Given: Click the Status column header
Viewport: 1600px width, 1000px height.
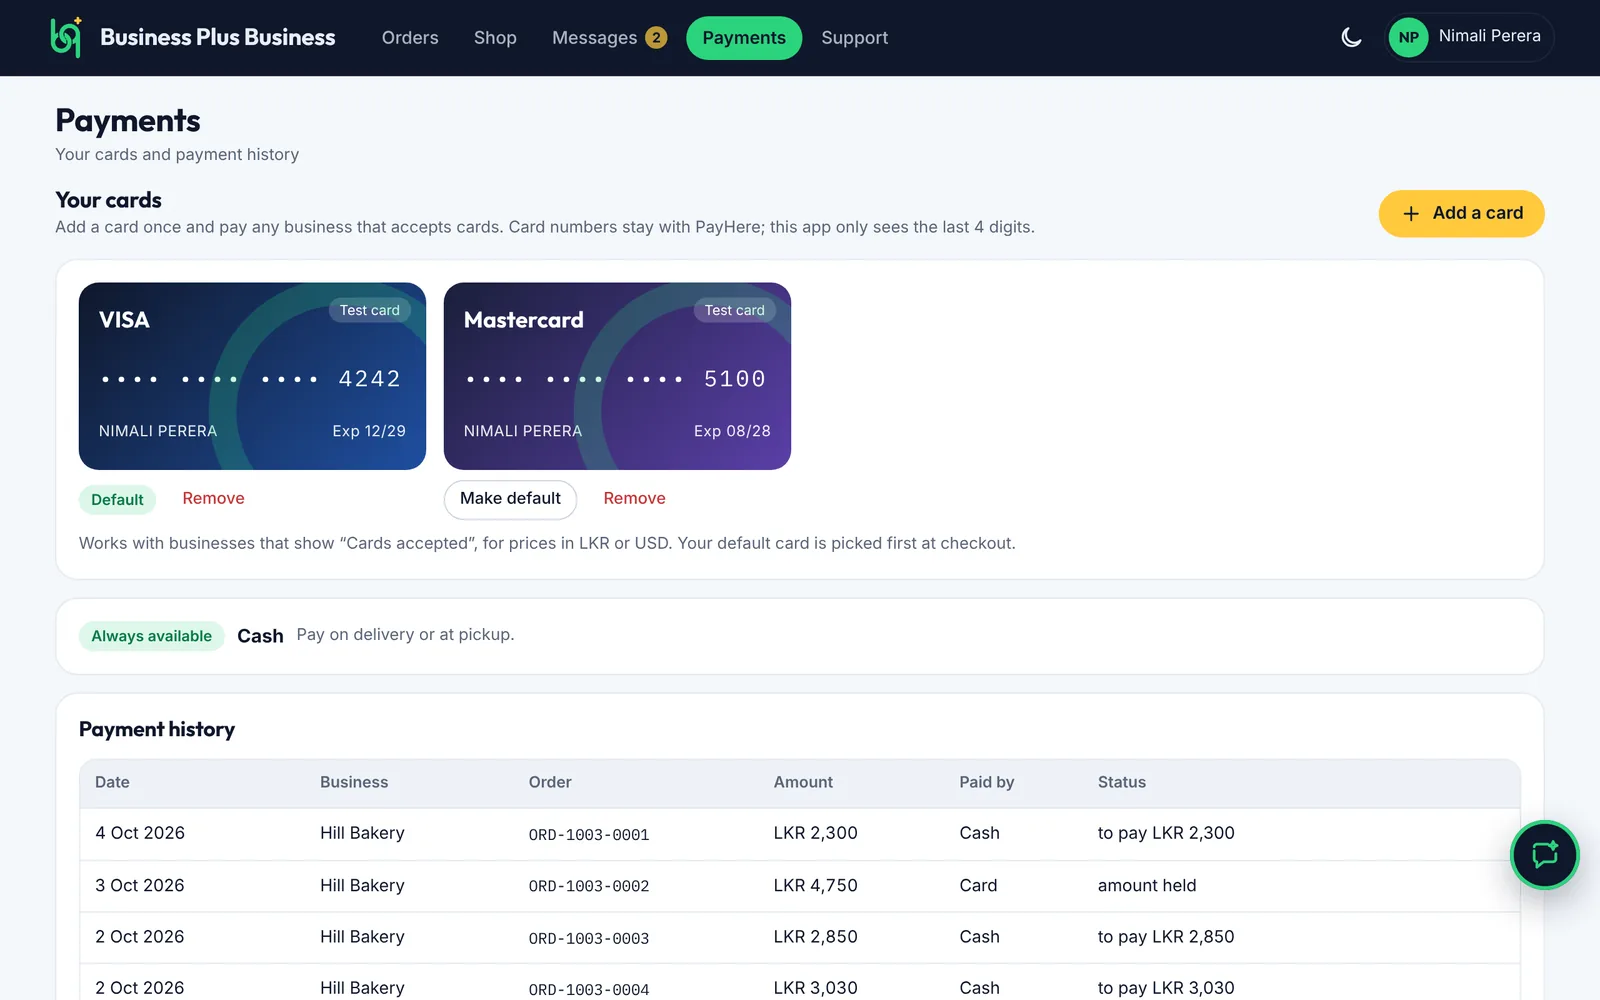Looking at the screenshot, I should click(1122, 782).
